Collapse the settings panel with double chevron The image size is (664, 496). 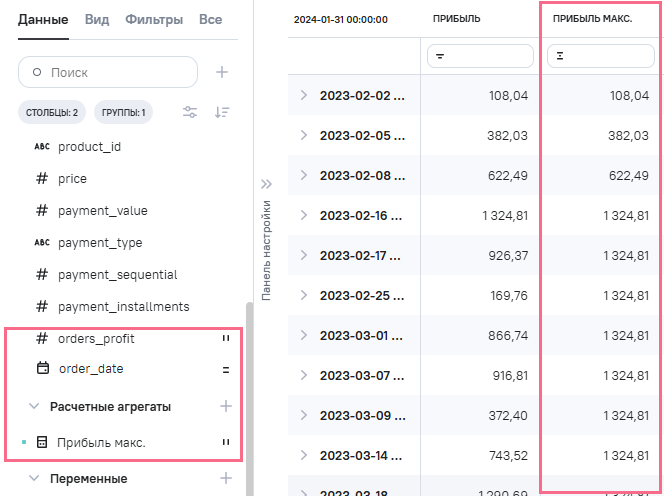click(266, 184)
